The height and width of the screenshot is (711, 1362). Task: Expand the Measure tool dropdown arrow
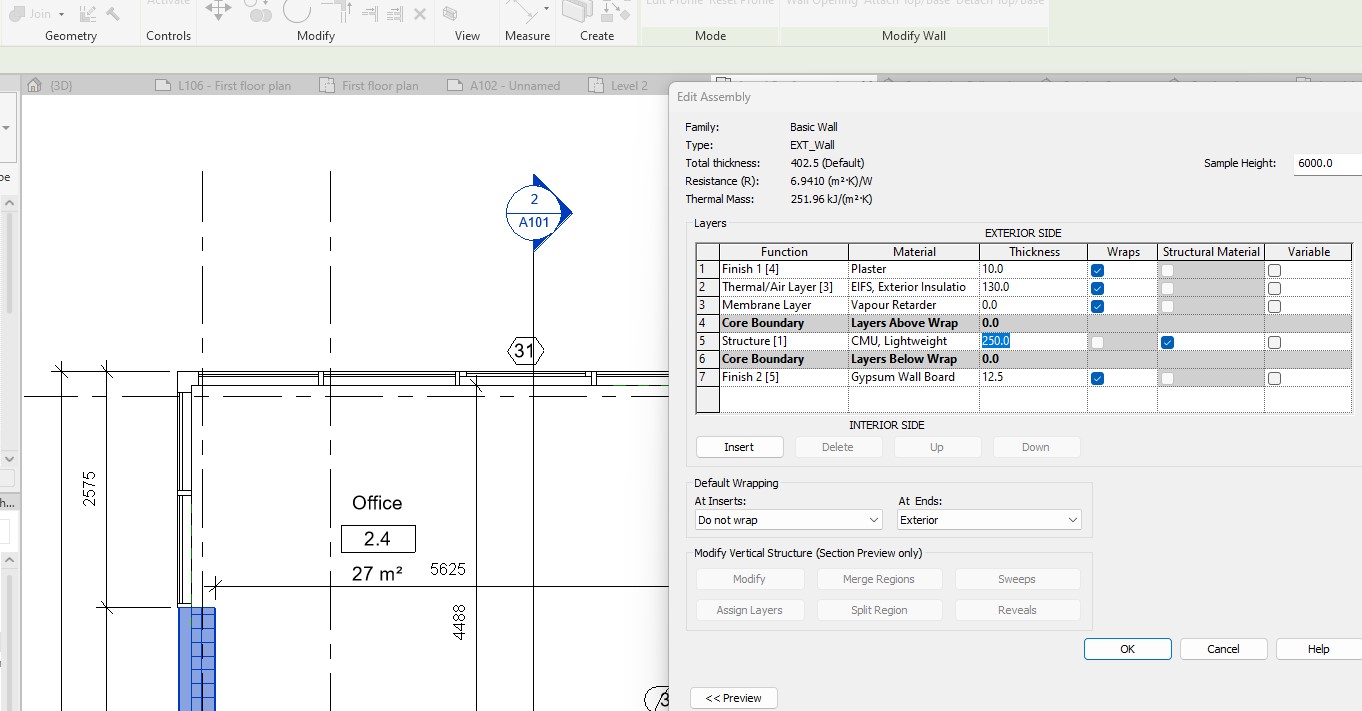[546, 9]
